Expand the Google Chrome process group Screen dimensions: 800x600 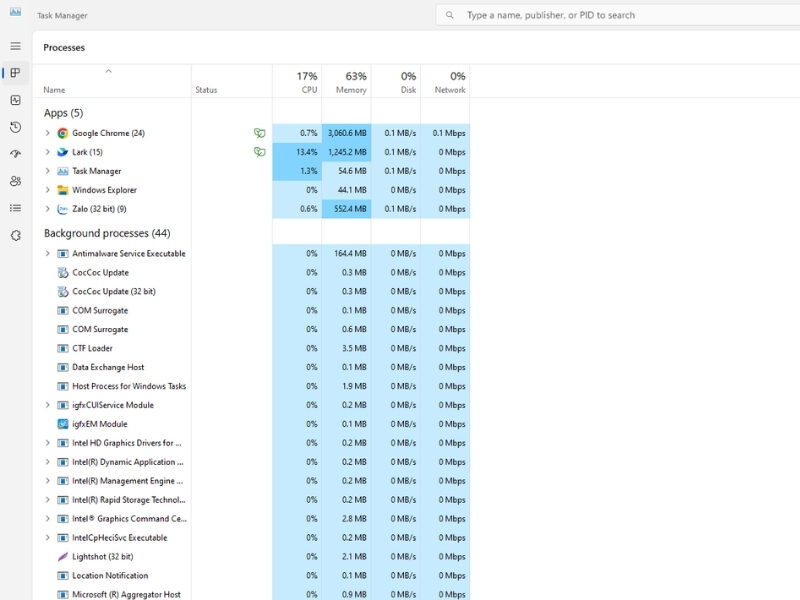pos(47,133)
